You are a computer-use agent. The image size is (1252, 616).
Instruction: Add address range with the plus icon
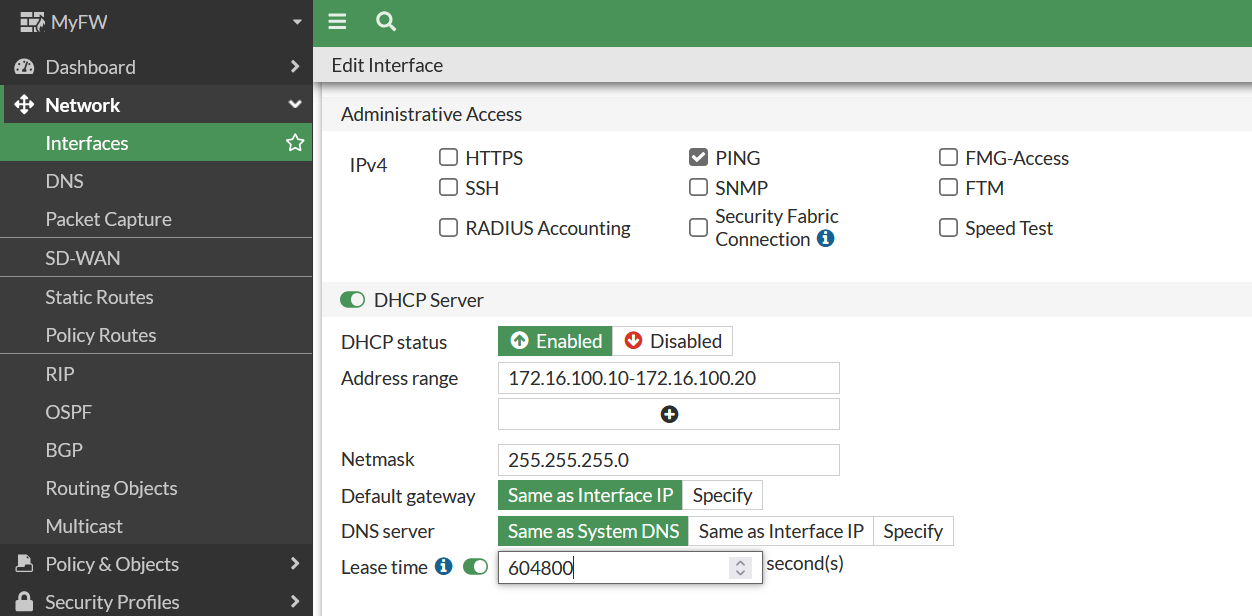[x=669, y=414]
